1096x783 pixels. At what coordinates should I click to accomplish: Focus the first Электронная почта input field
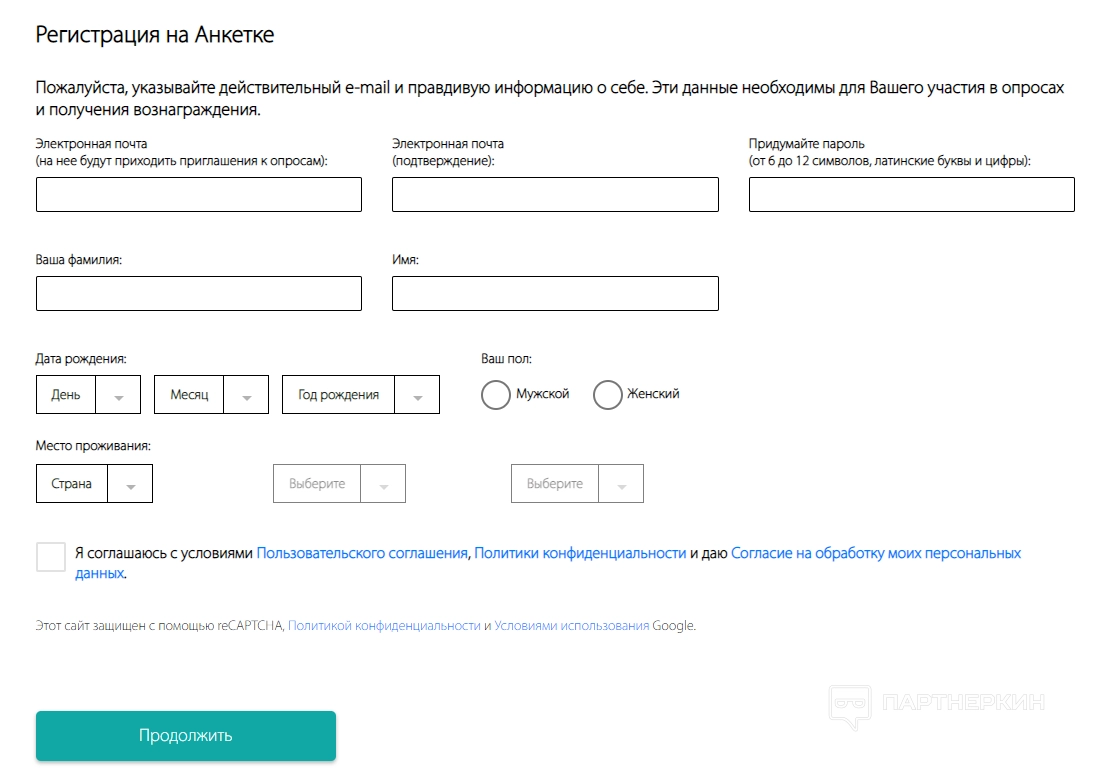199,195
